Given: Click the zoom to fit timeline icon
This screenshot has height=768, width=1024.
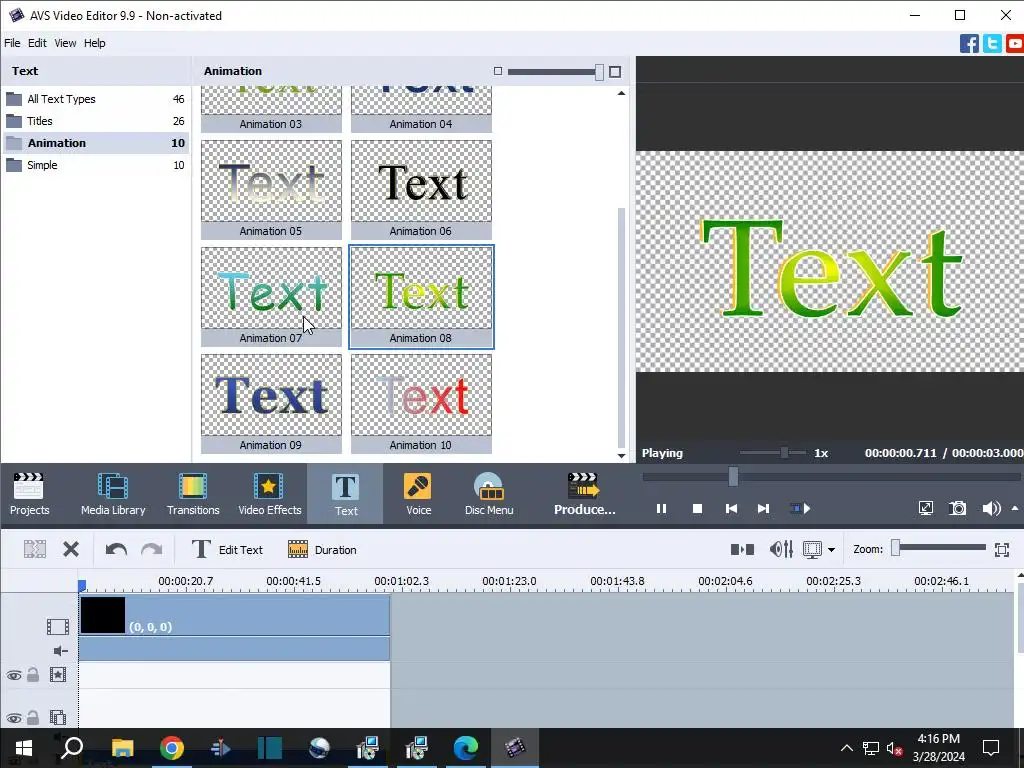Looking at the screenshot, I should 1002,550.
